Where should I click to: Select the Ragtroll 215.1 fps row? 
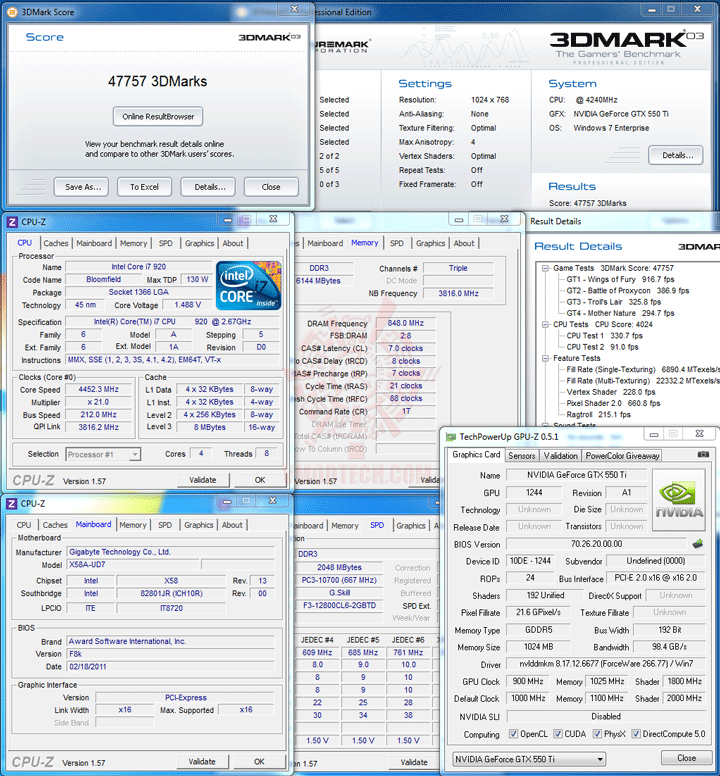point(598,415)
